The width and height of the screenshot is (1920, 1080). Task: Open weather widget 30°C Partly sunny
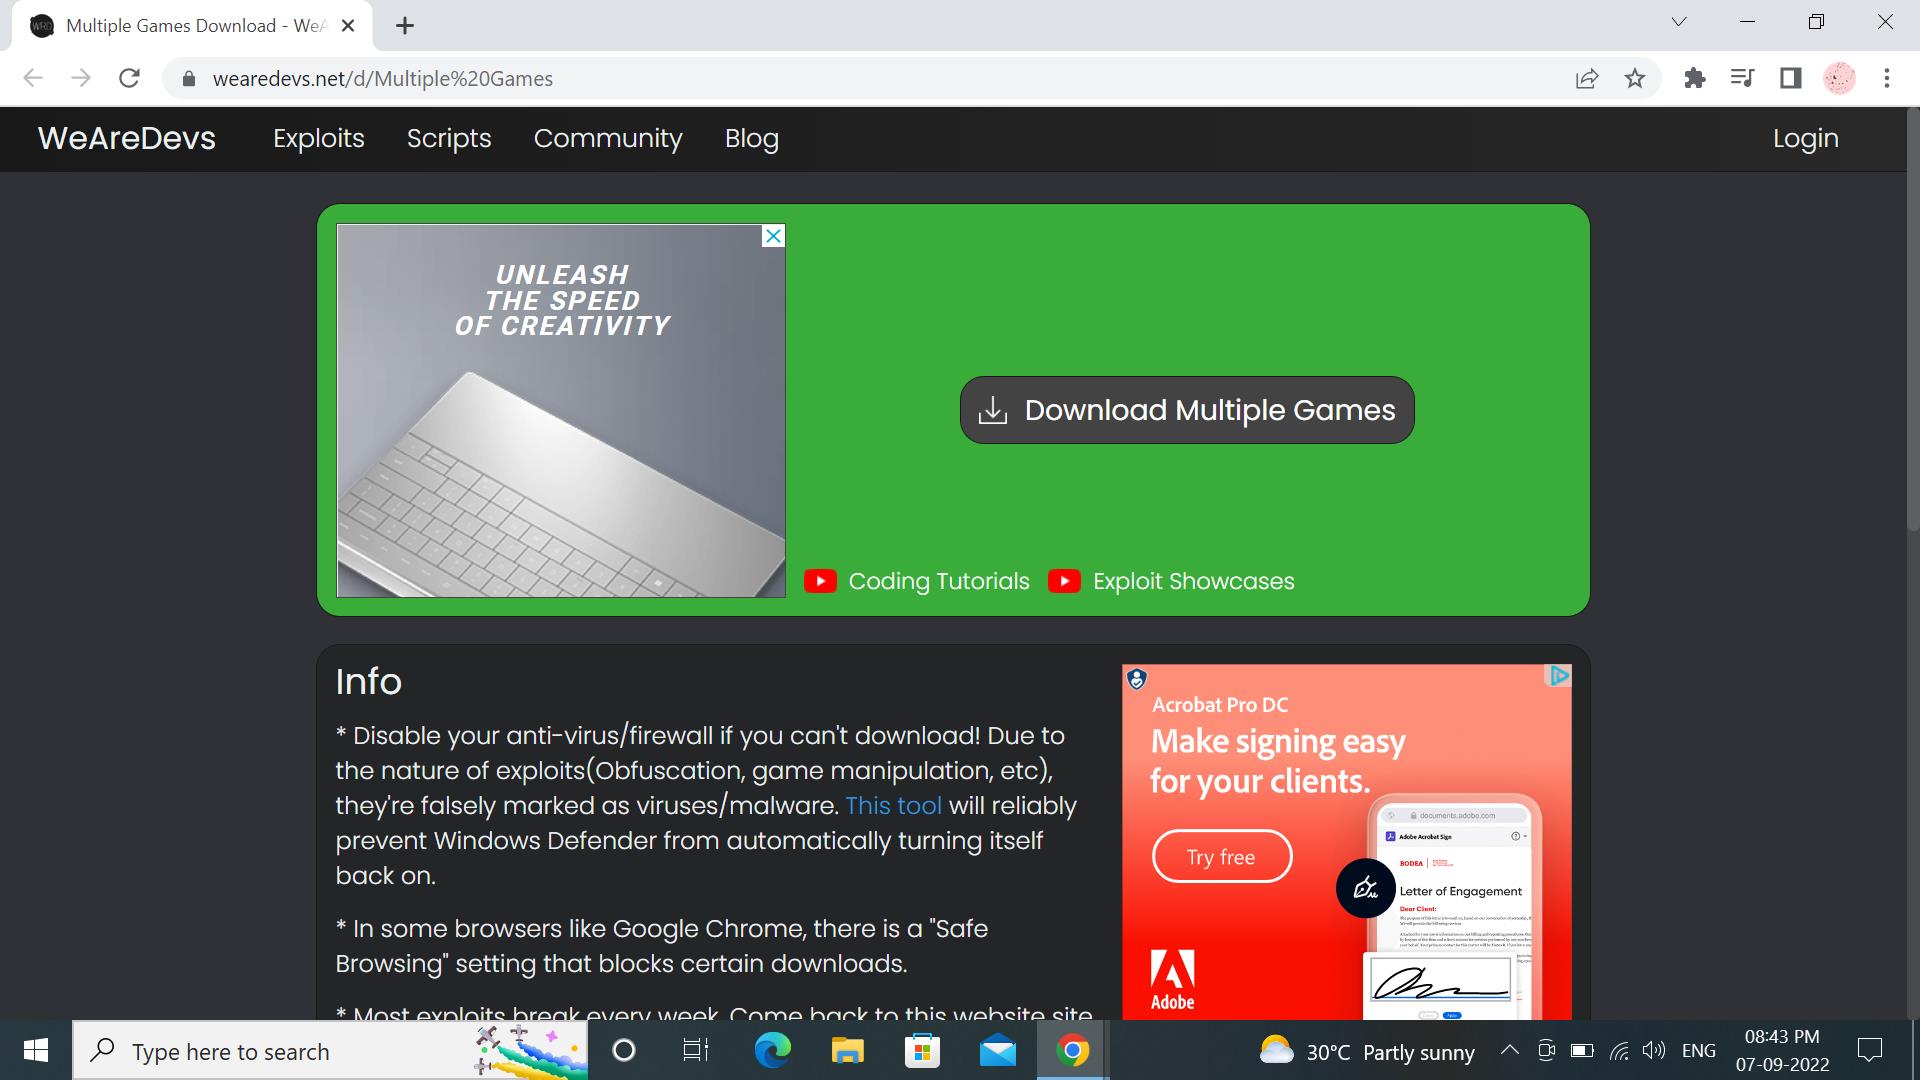[x=1367, y=1051]
